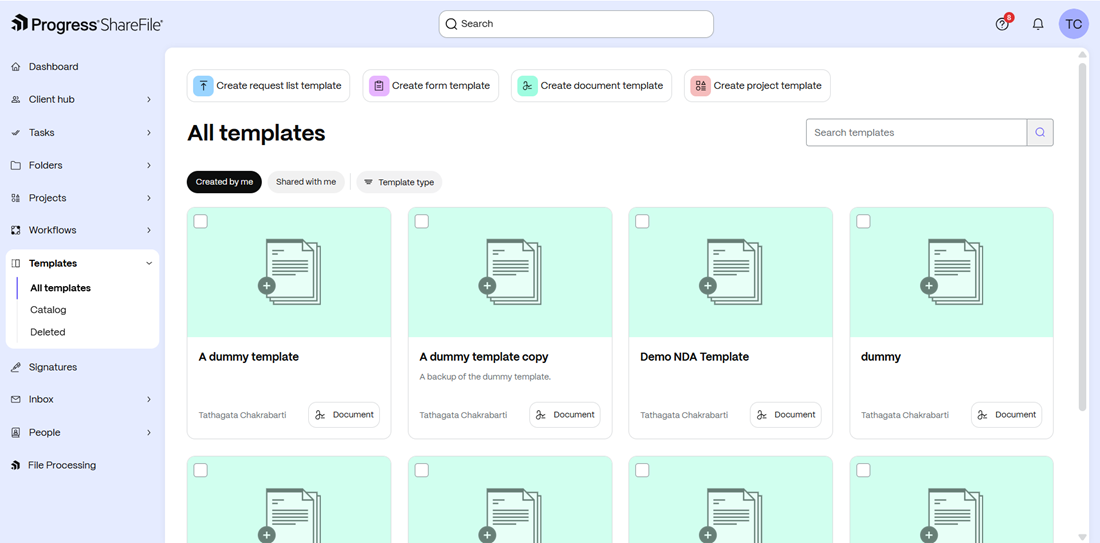Select checkbox on the dummy card
This screenshot has width=1100, height=543.
coord(864,222)
